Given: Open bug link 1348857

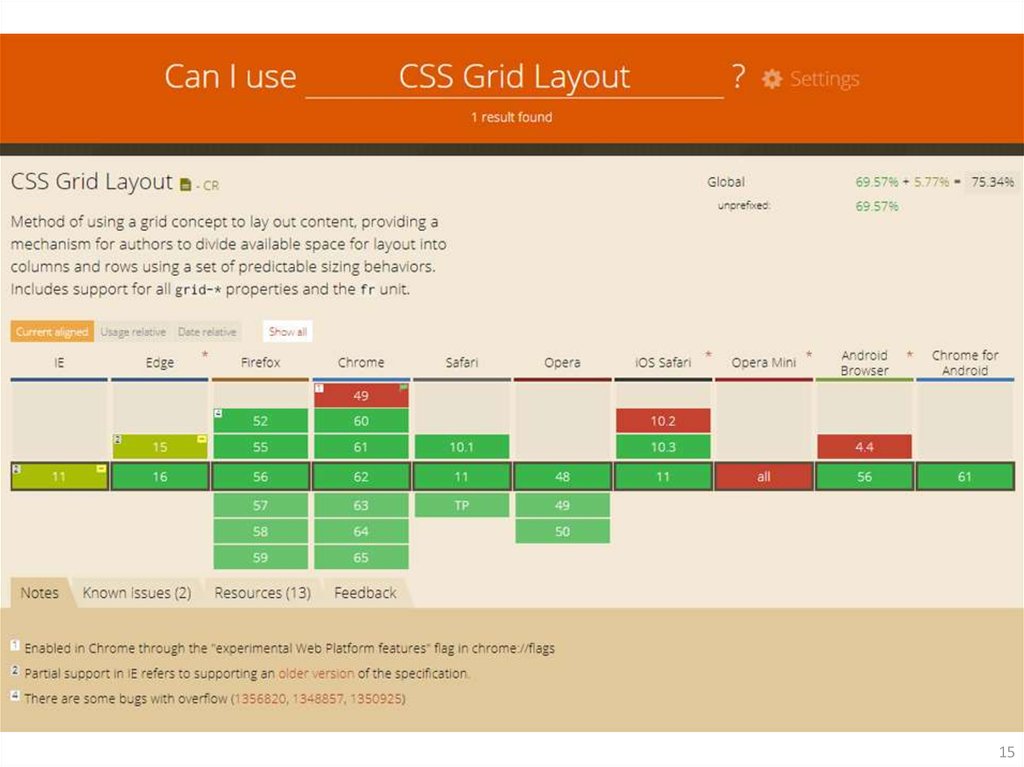Looking at the screenshot, I should pos(318,698).
